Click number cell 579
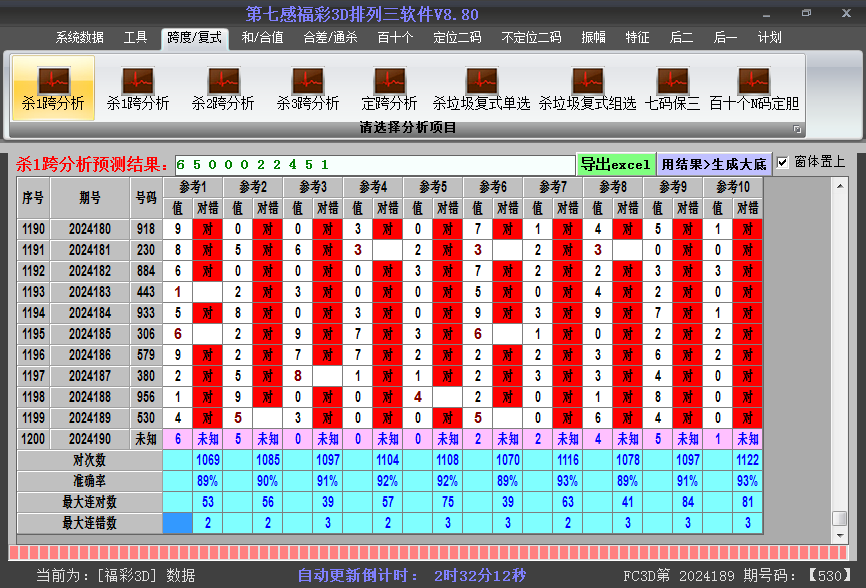Viewport: 866px width, 588px height. 146,355
